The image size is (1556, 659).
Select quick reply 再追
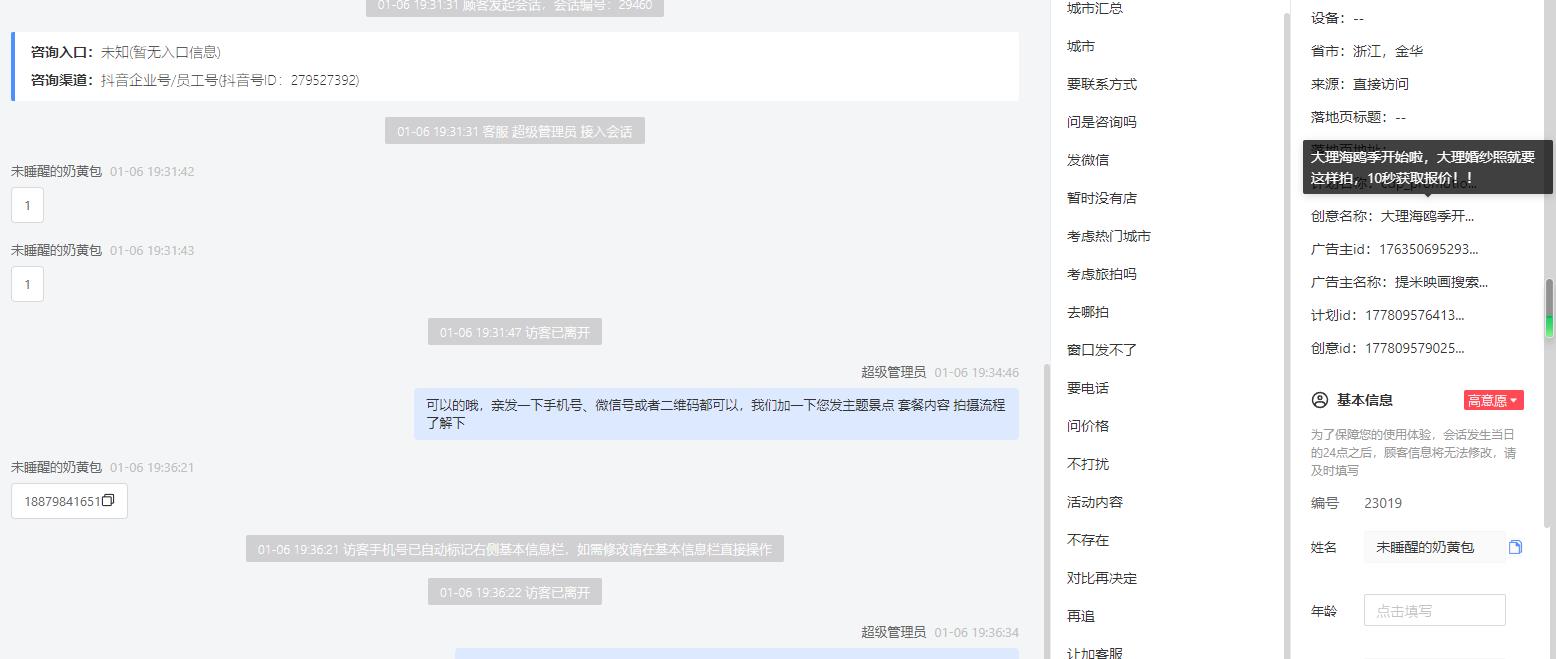pos(1080,616)
